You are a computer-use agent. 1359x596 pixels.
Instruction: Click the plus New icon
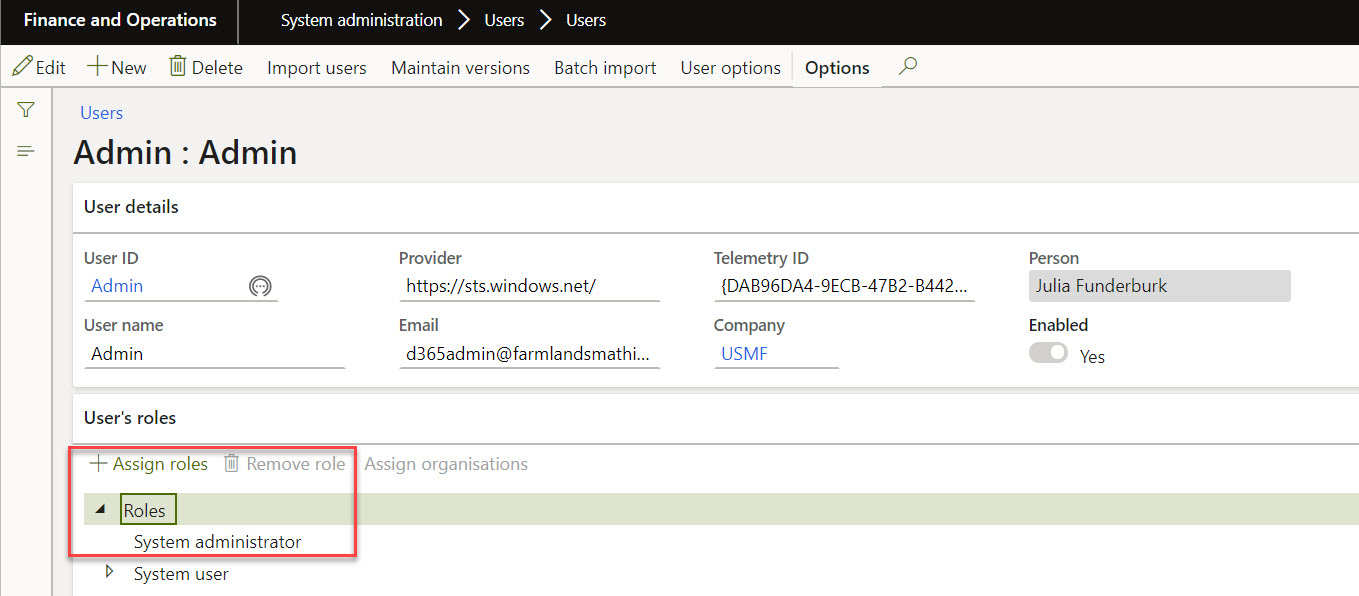tap(98, 67)
